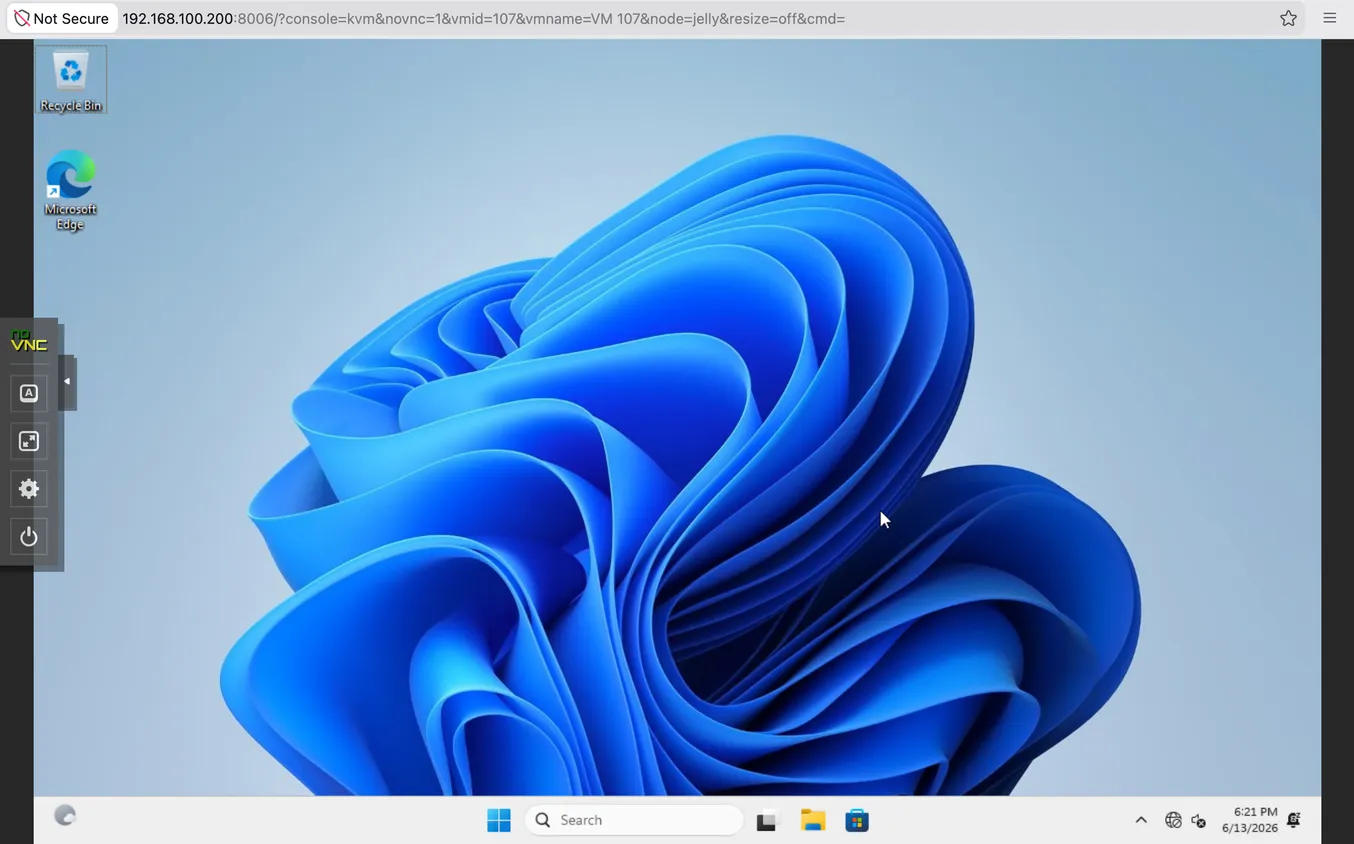Open Task View on the taskbar
Viewport: 1354px width, 844px height.
[x=767, y=821]
